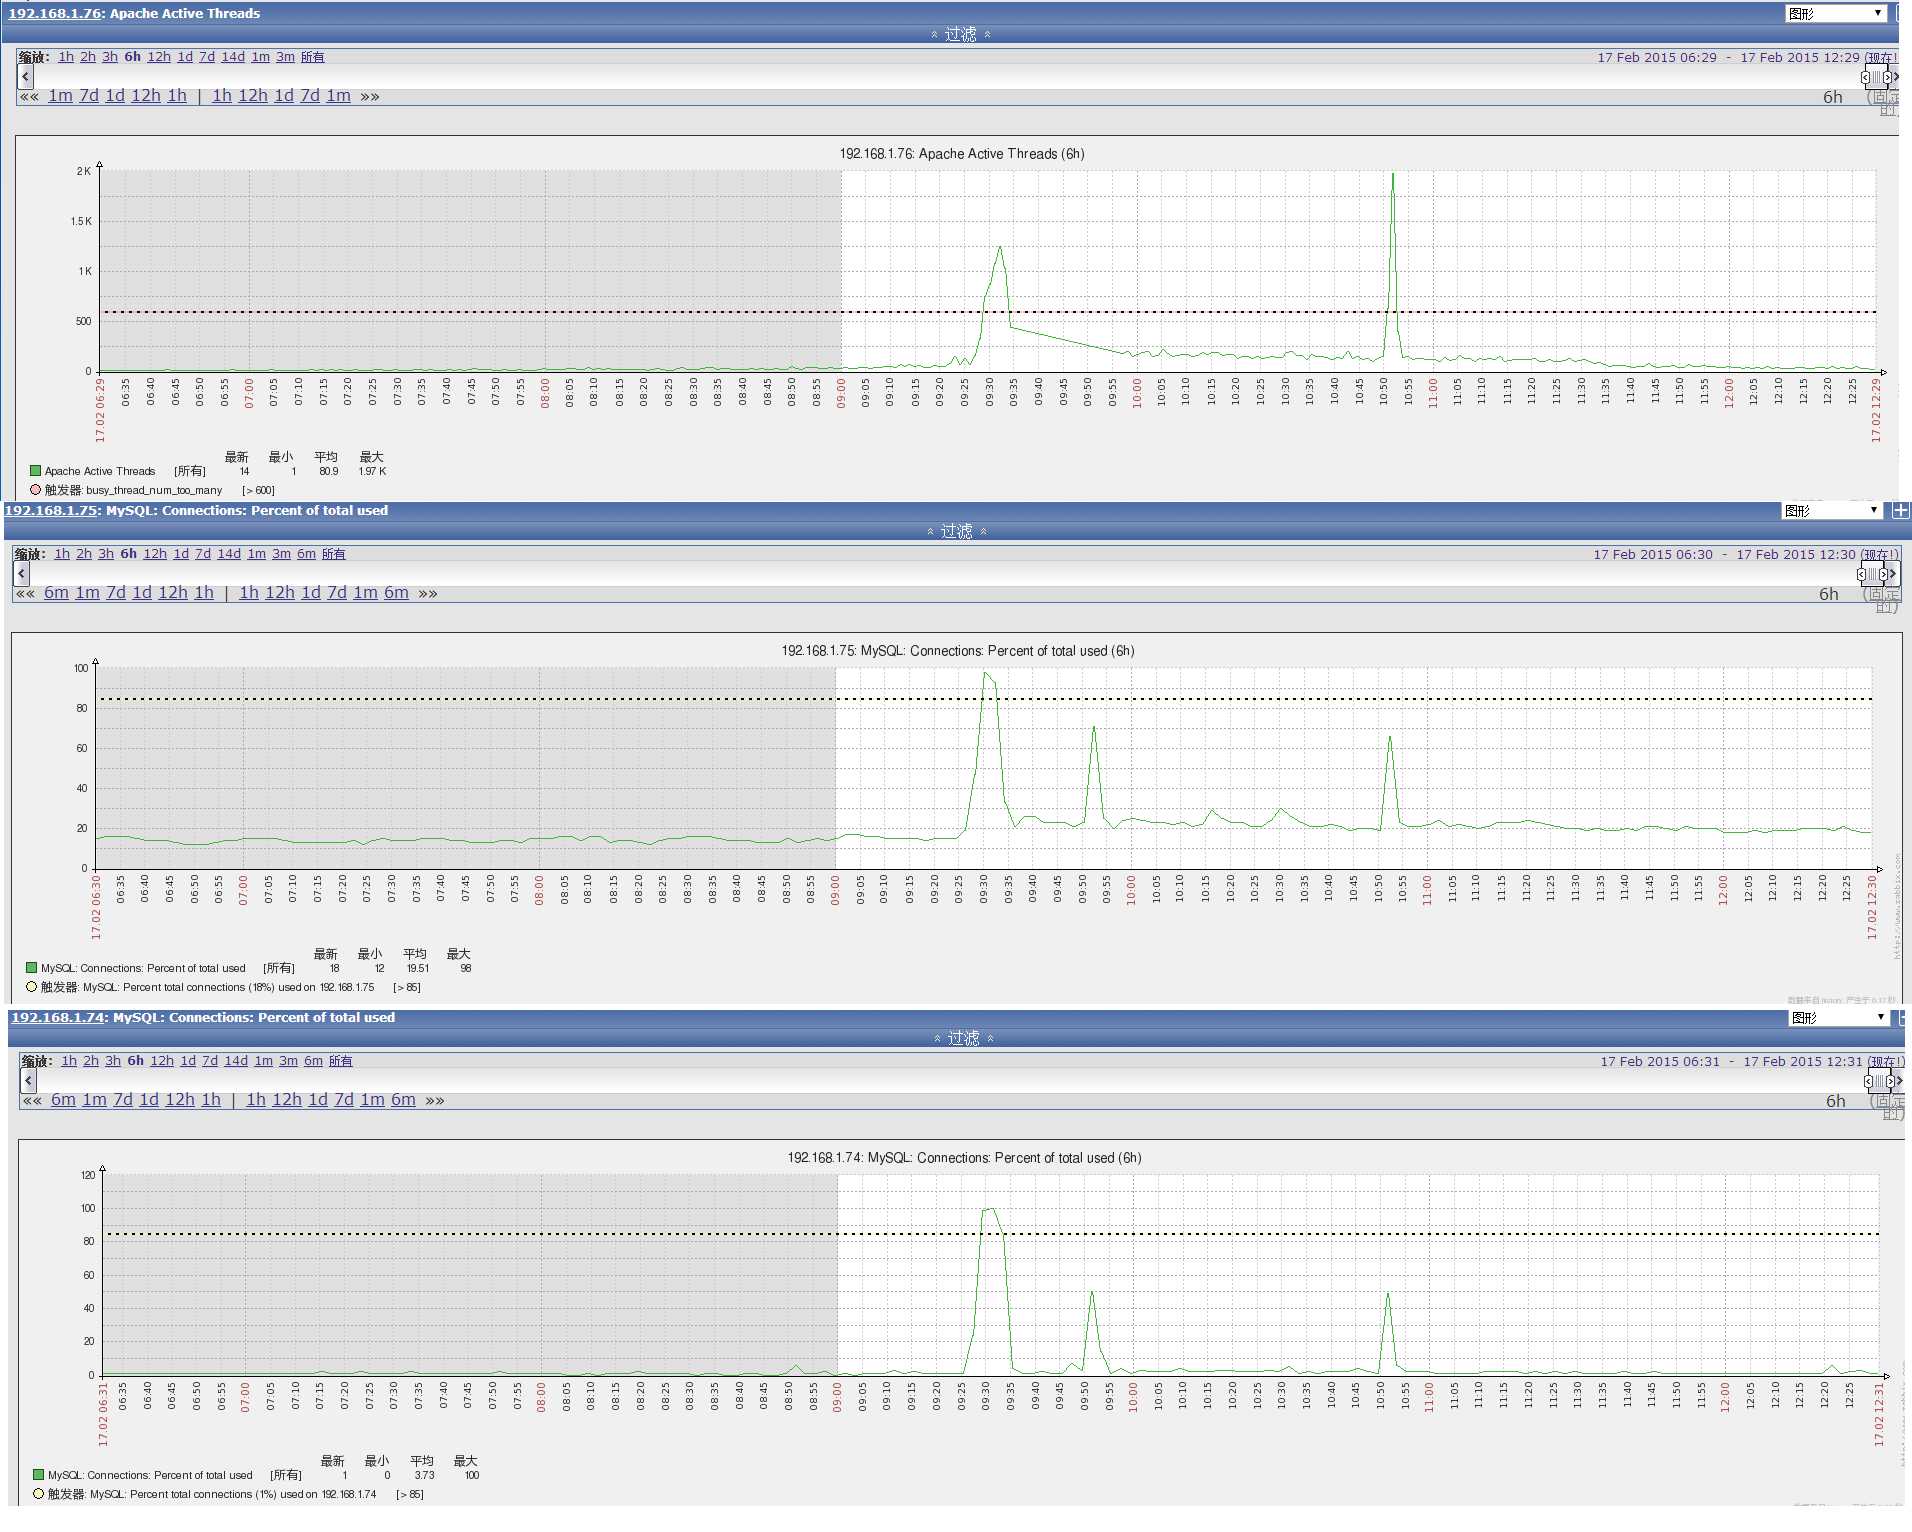The width and height of the screenshot is (1912, 1532).
Task: Move 192.168.1.74 graph forward by 1d
Action: pos(318,1100)
